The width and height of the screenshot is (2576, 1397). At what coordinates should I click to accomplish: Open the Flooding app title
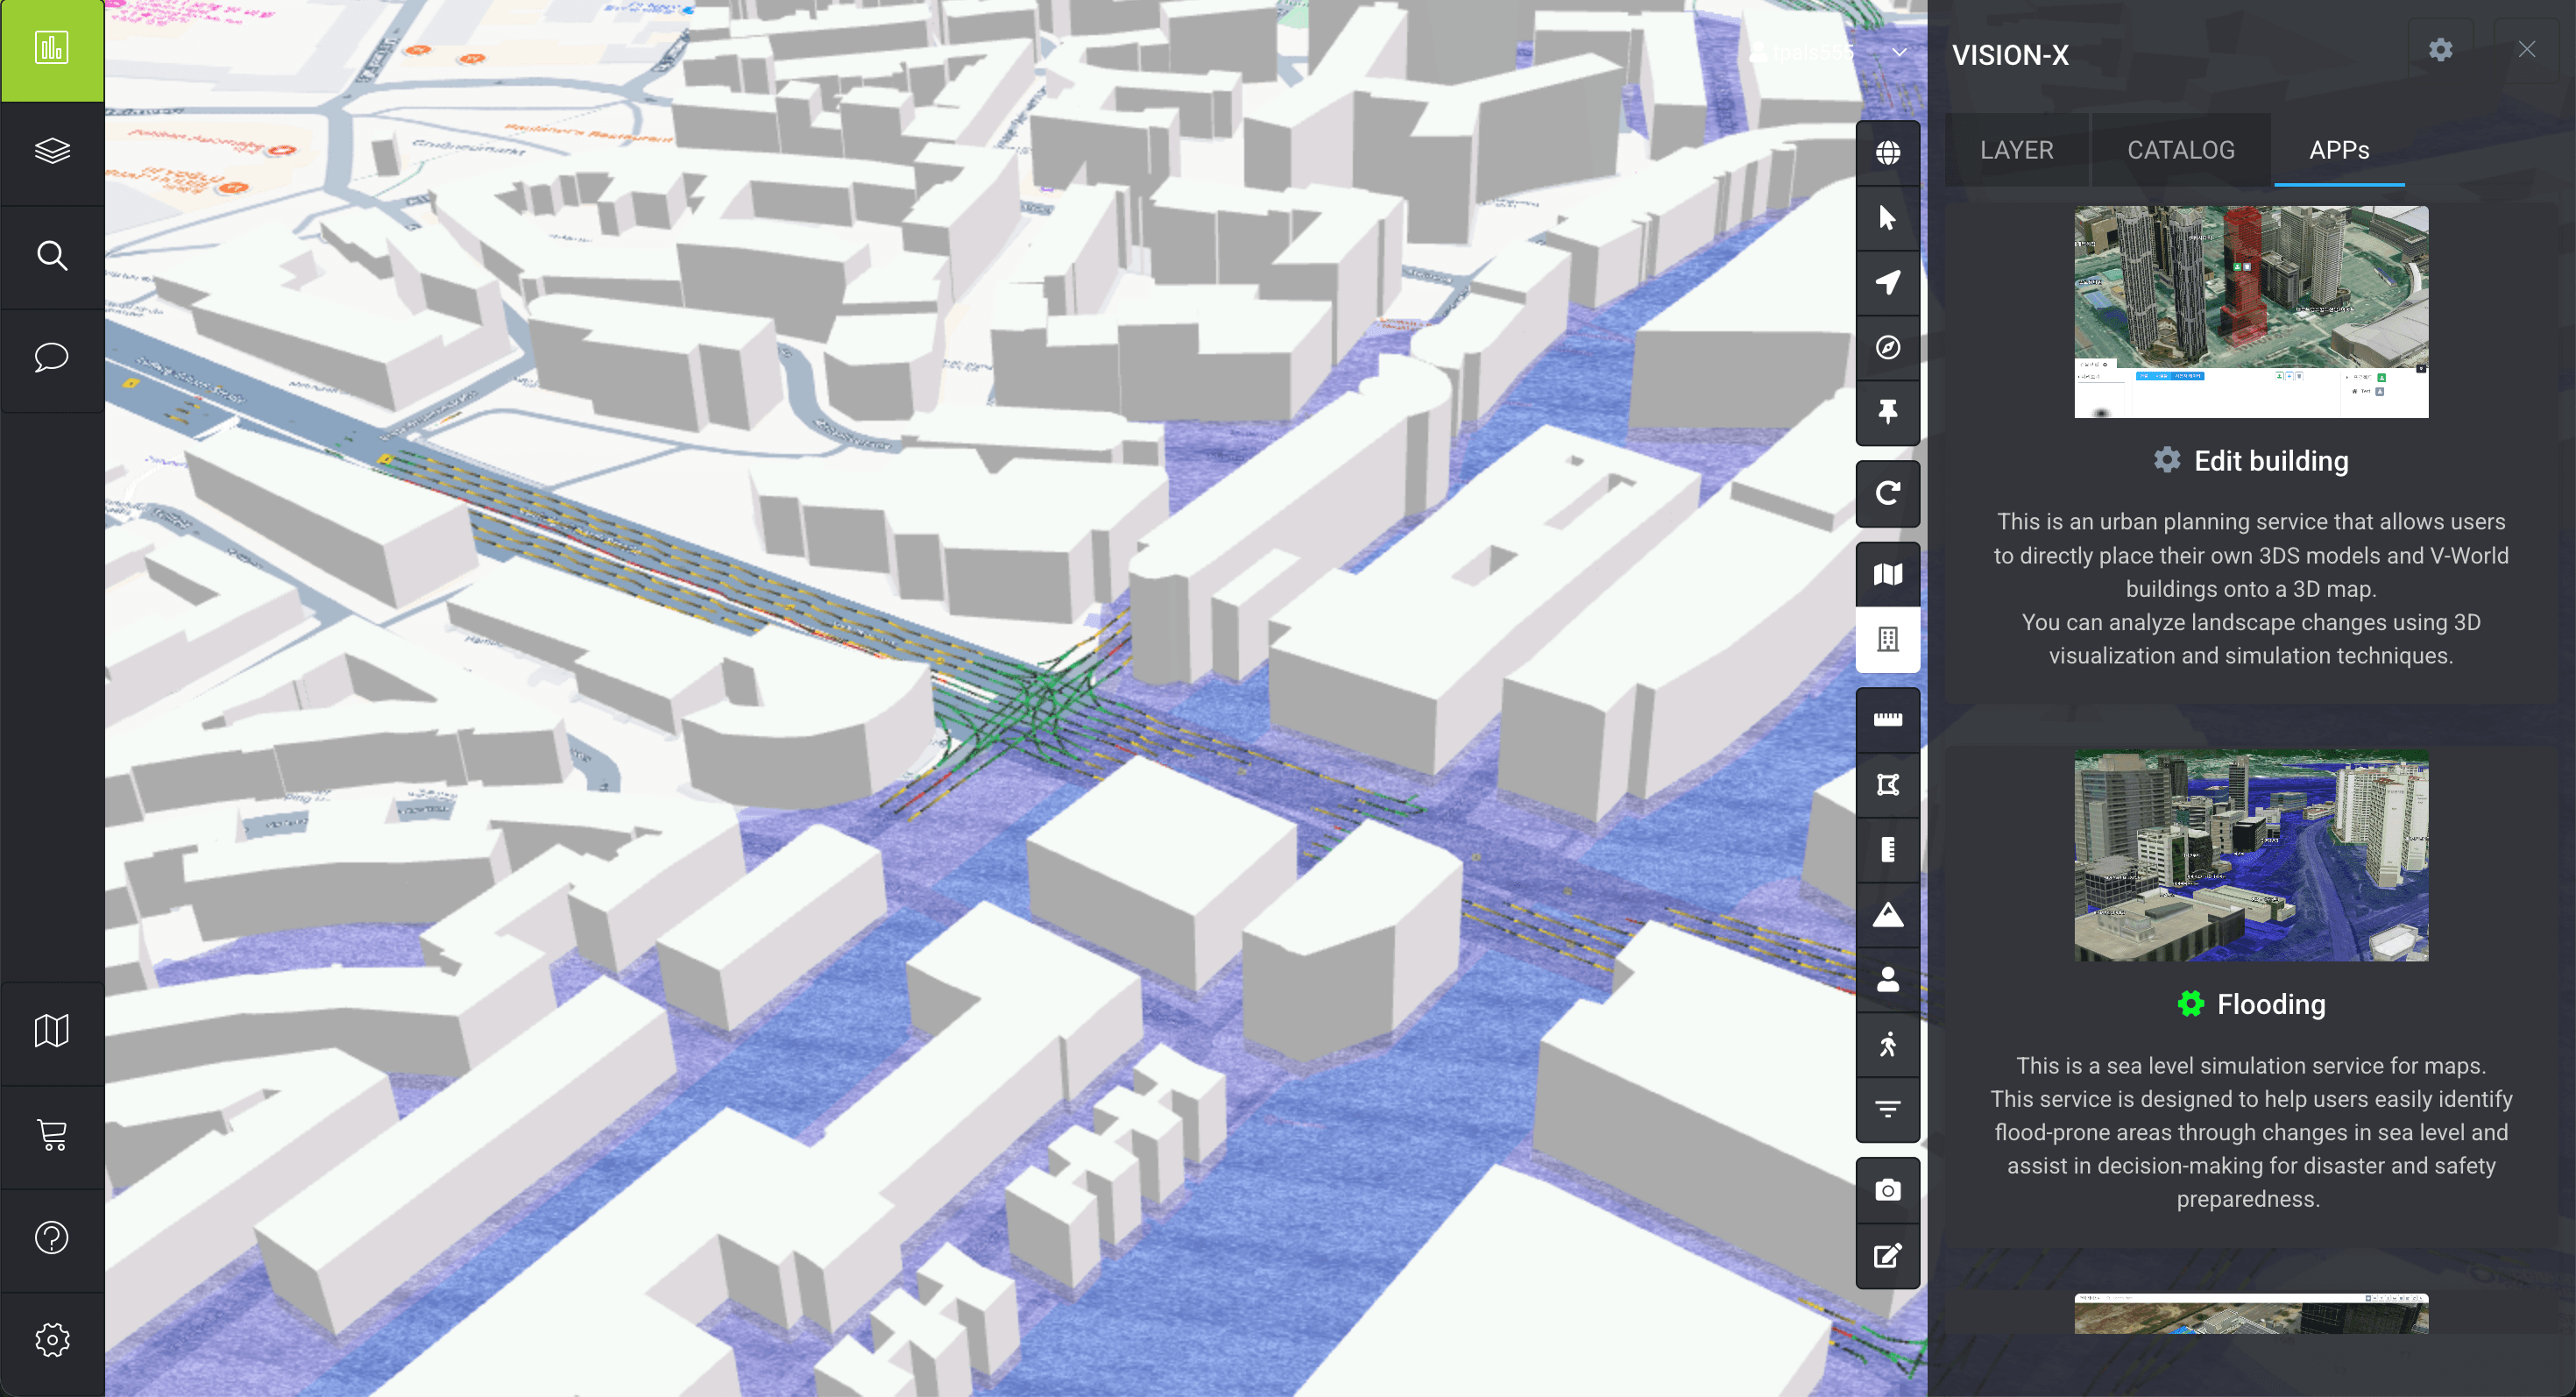[x=2271, y=1004]
